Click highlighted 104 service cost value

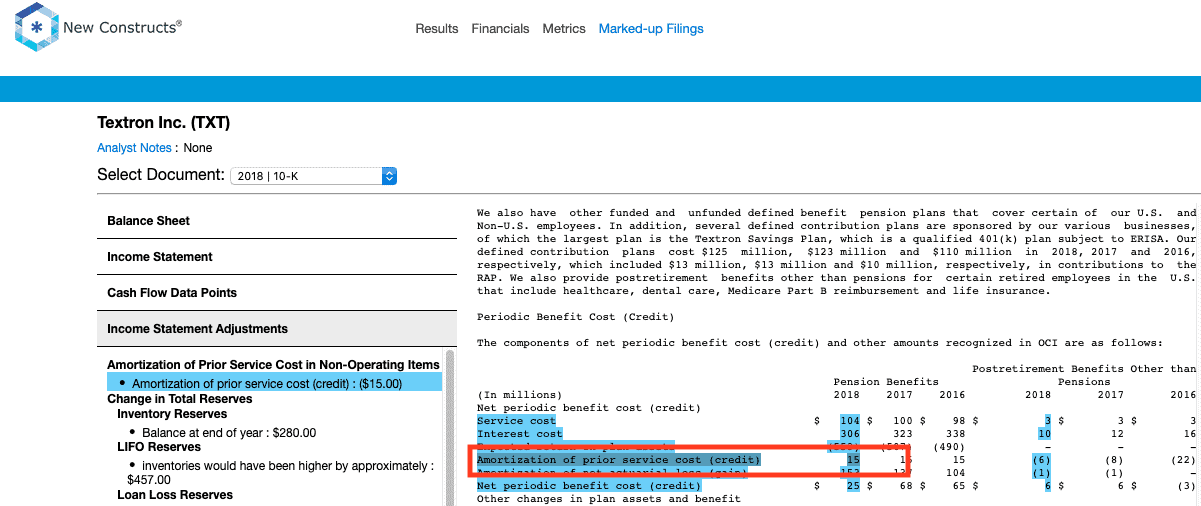coord(850,421)
